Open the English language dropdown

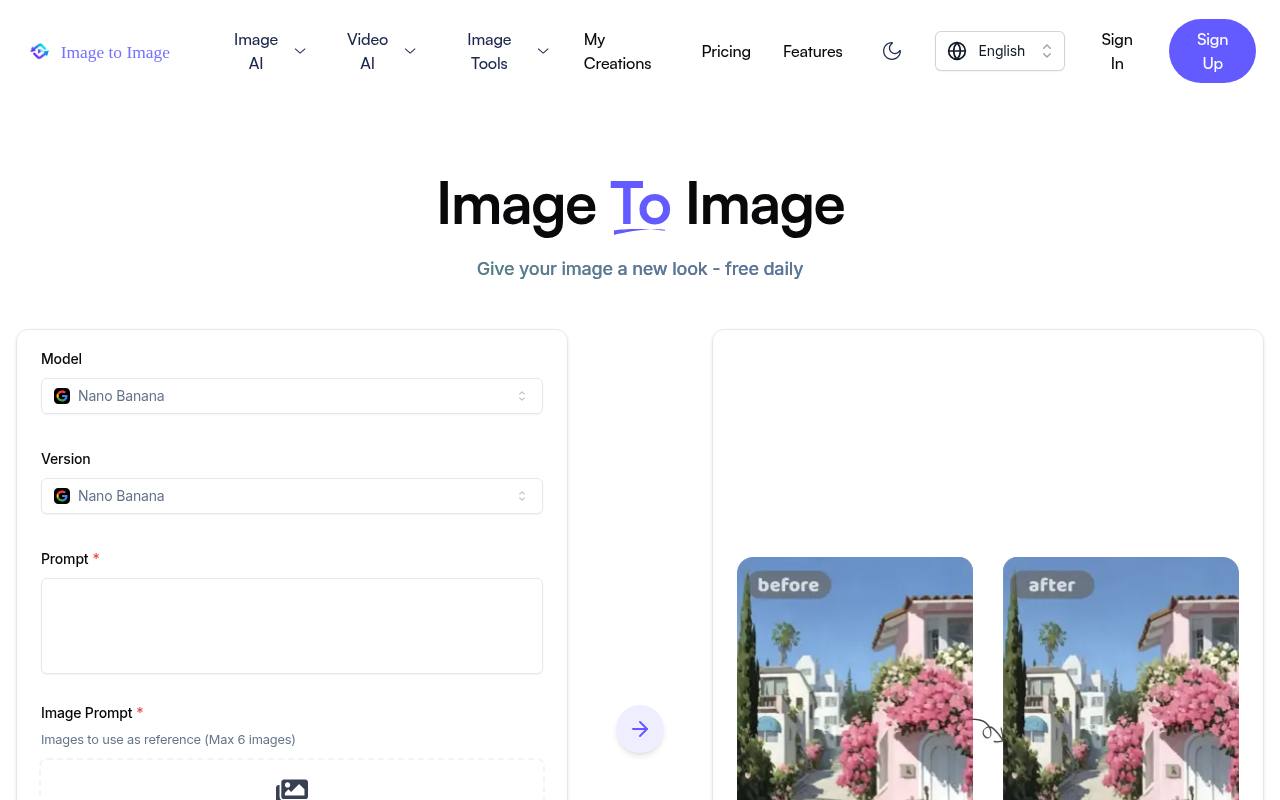[1000, 51]
